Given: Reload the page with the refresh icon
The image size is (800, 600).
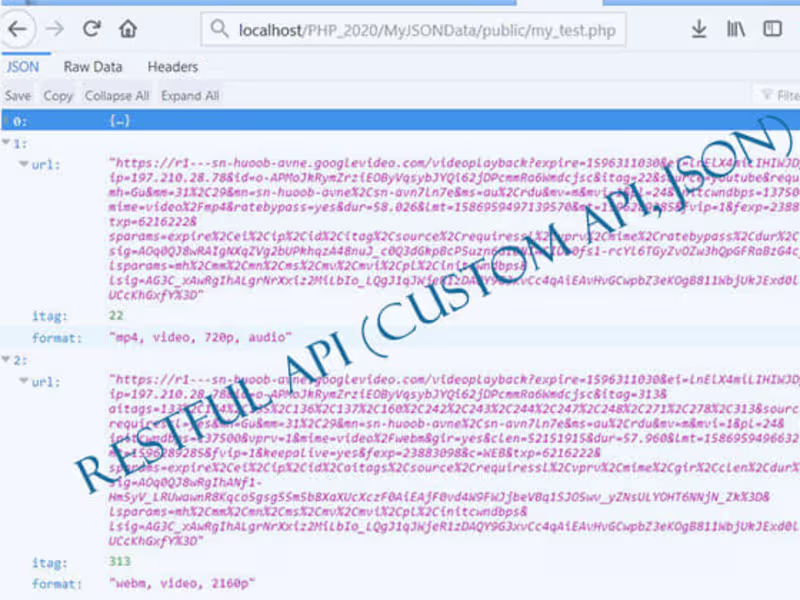Looking at the screenshot, I should click(92, 29).
